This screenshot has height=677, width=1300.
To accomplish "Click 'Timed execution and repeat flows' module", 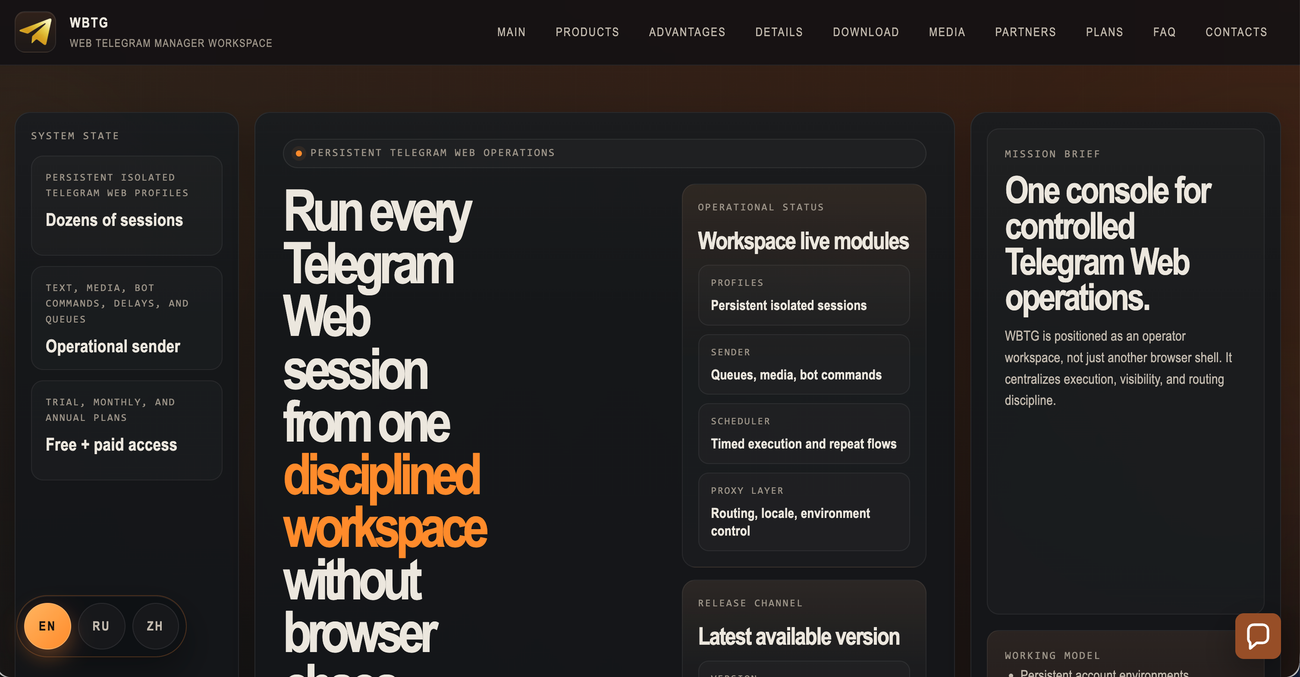I will (x=804, y=433).
